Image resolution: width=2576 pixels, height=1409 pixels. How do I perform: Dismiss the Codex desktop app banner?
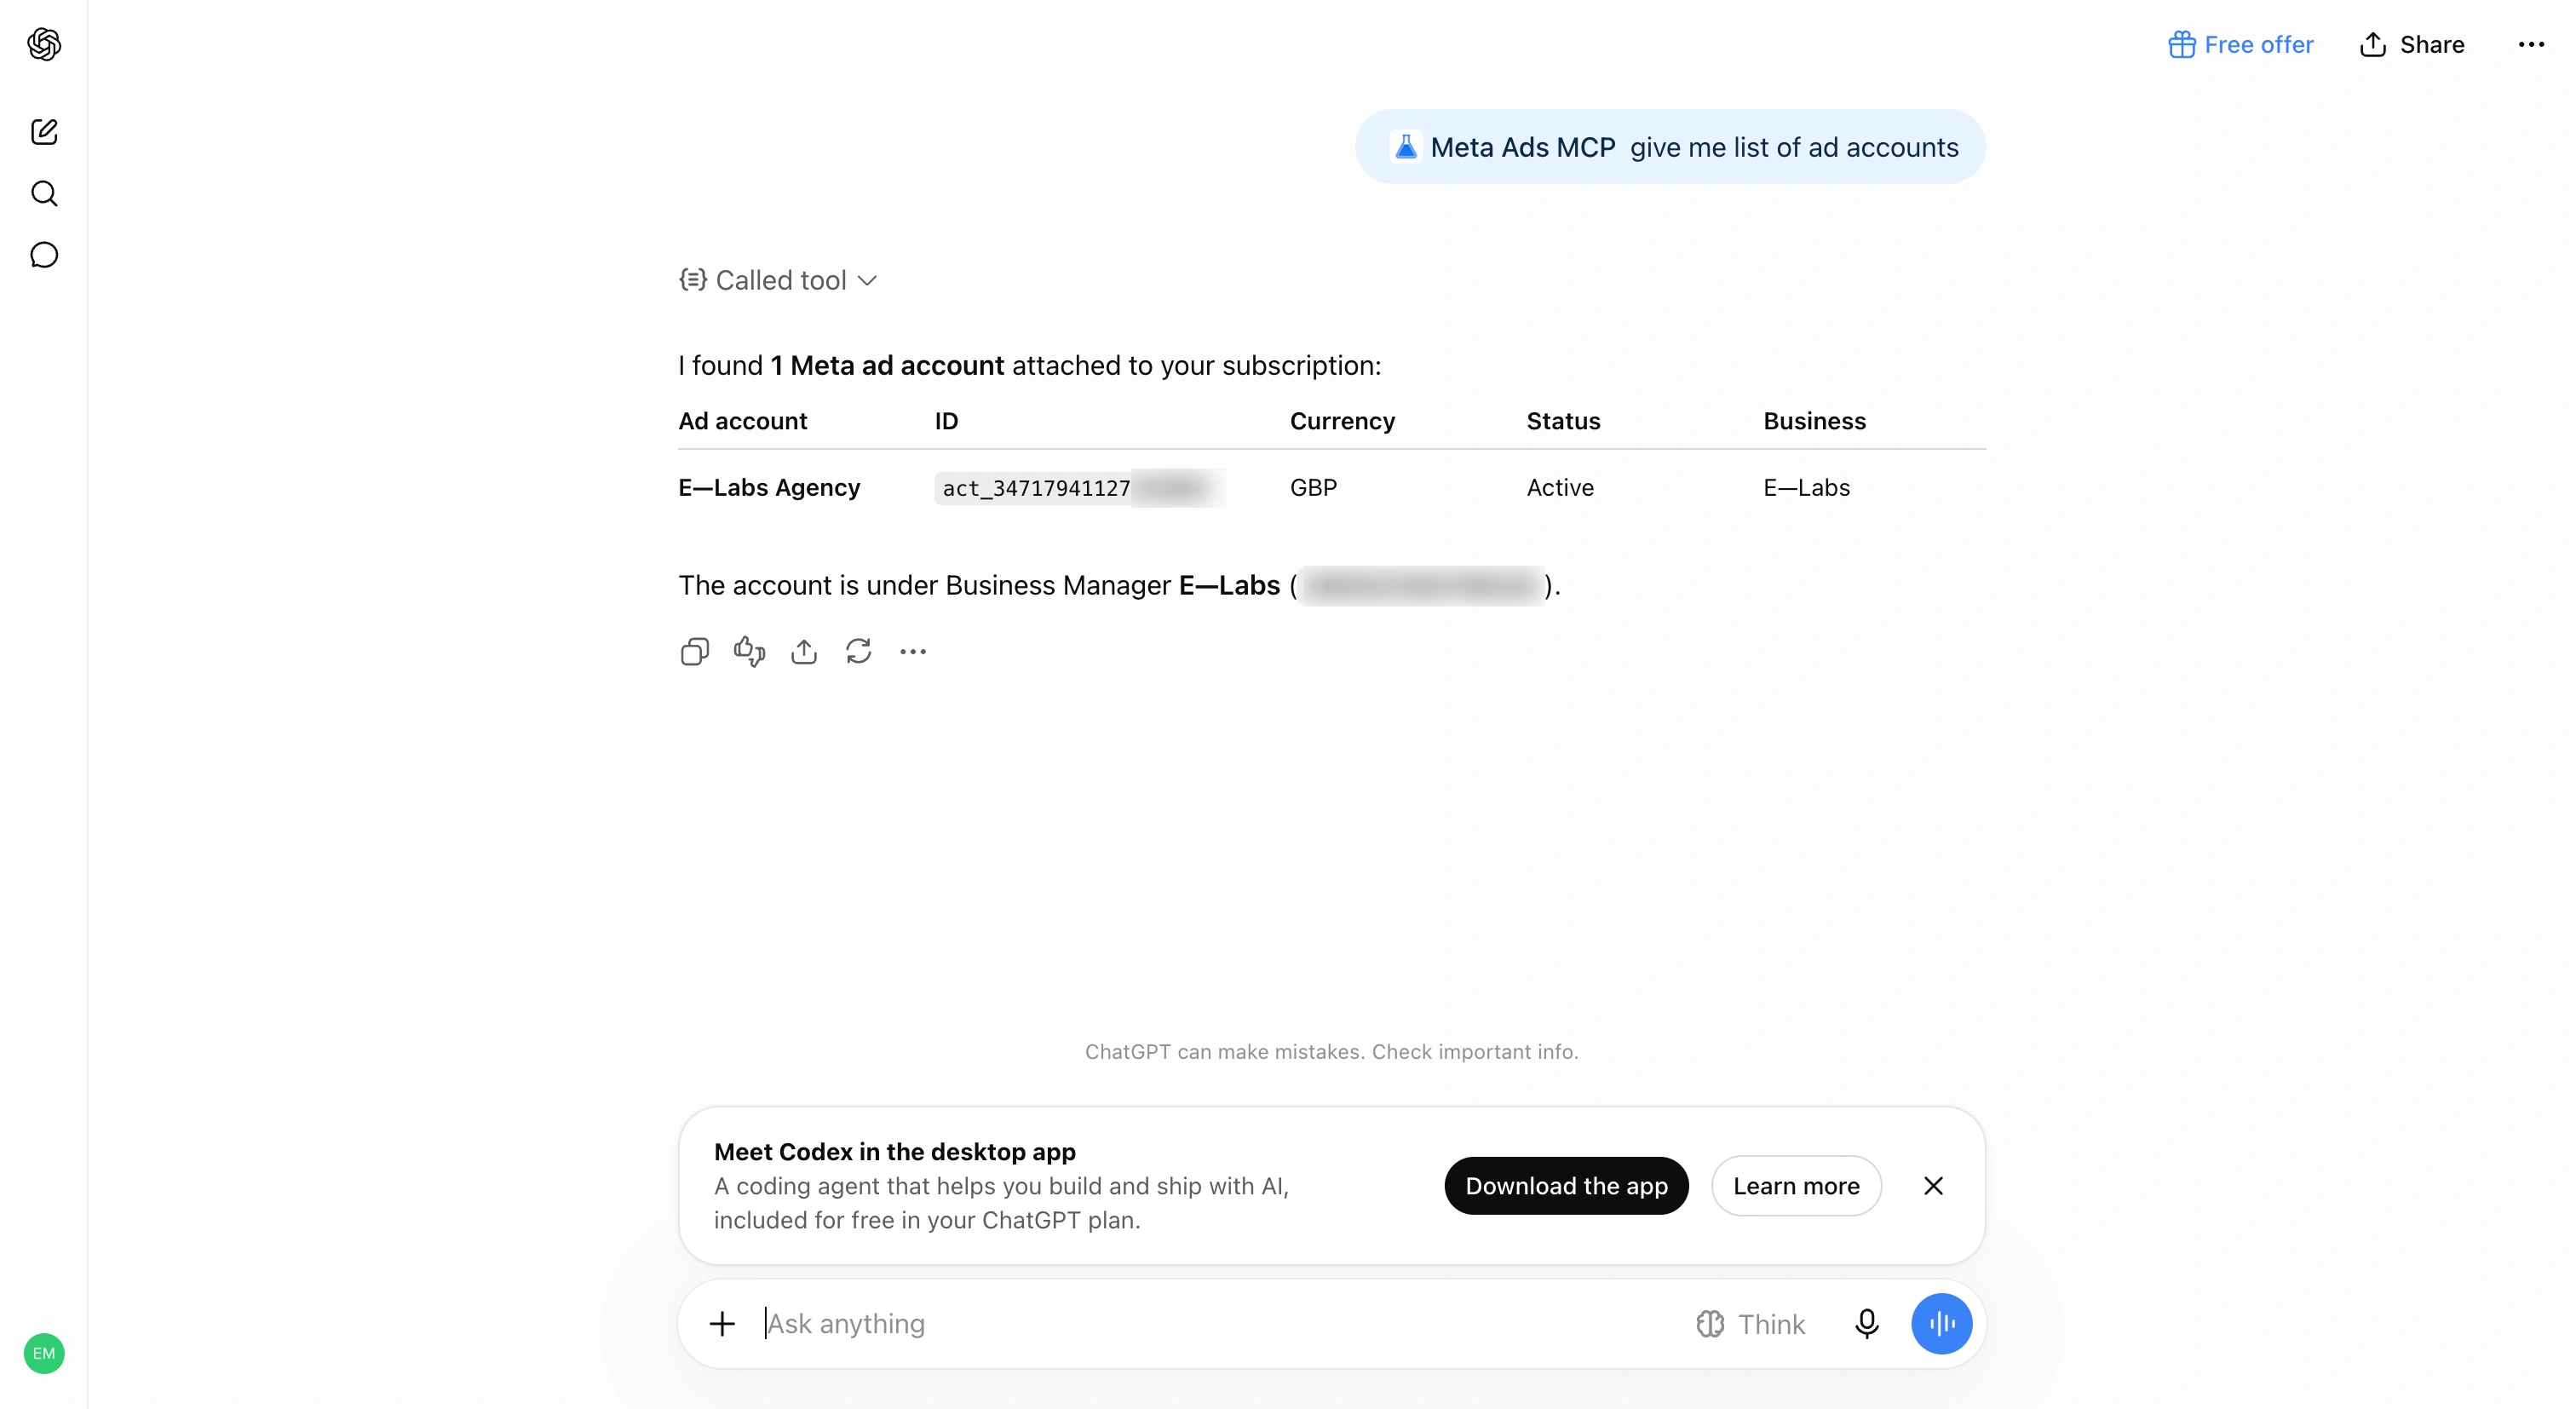pyautogui.click(x=1933, y=1186)
